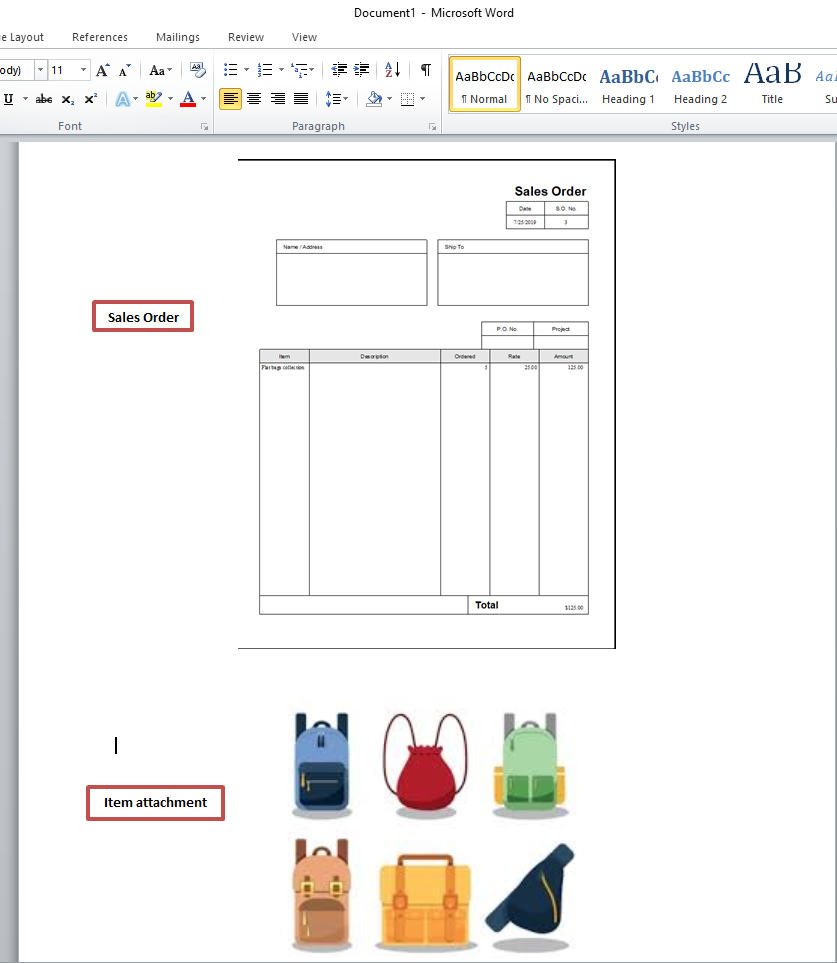This screenshot has width=837, height=963.
Task: Apply the No Spacing style
Action: [556, 84]
